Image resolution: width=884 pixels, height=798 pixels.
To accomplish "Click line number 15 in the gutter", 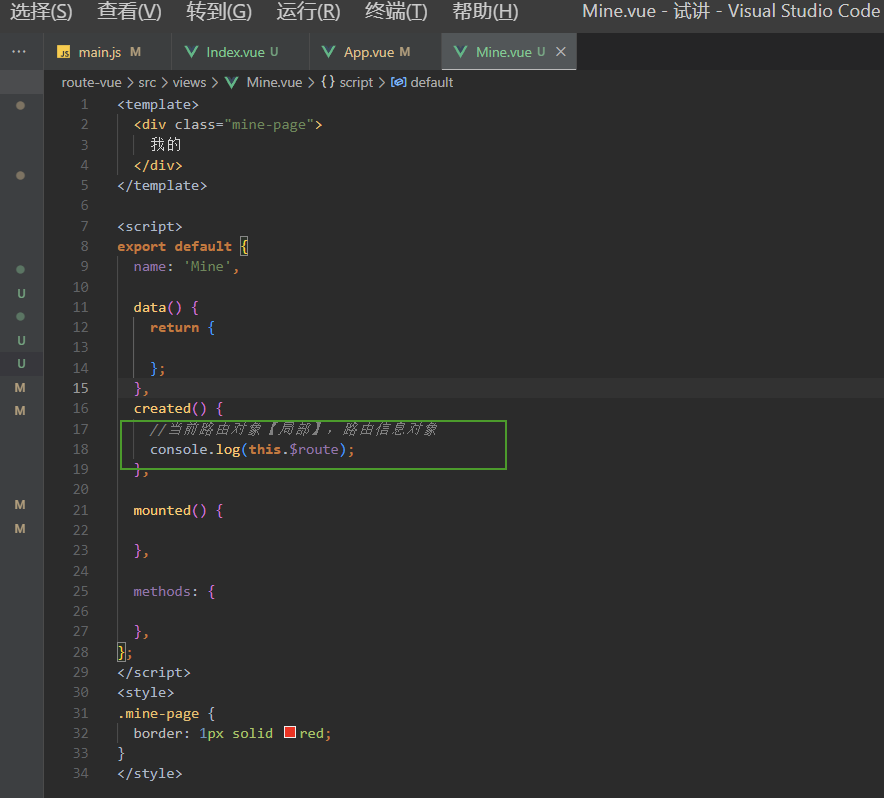I will (81, 388).
